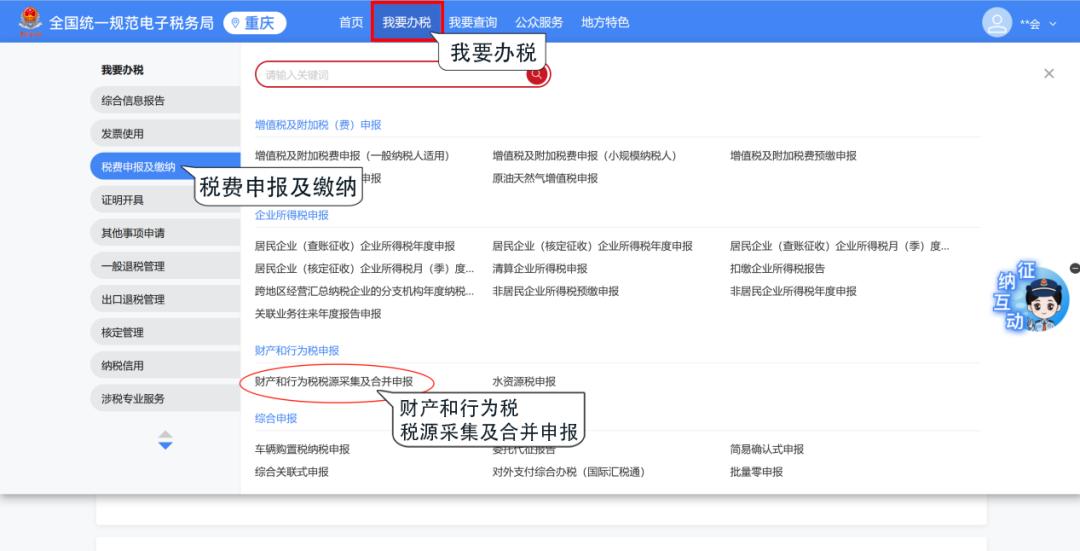Open the user avatar icon
1080x551 pixels.
click(997, 23)
